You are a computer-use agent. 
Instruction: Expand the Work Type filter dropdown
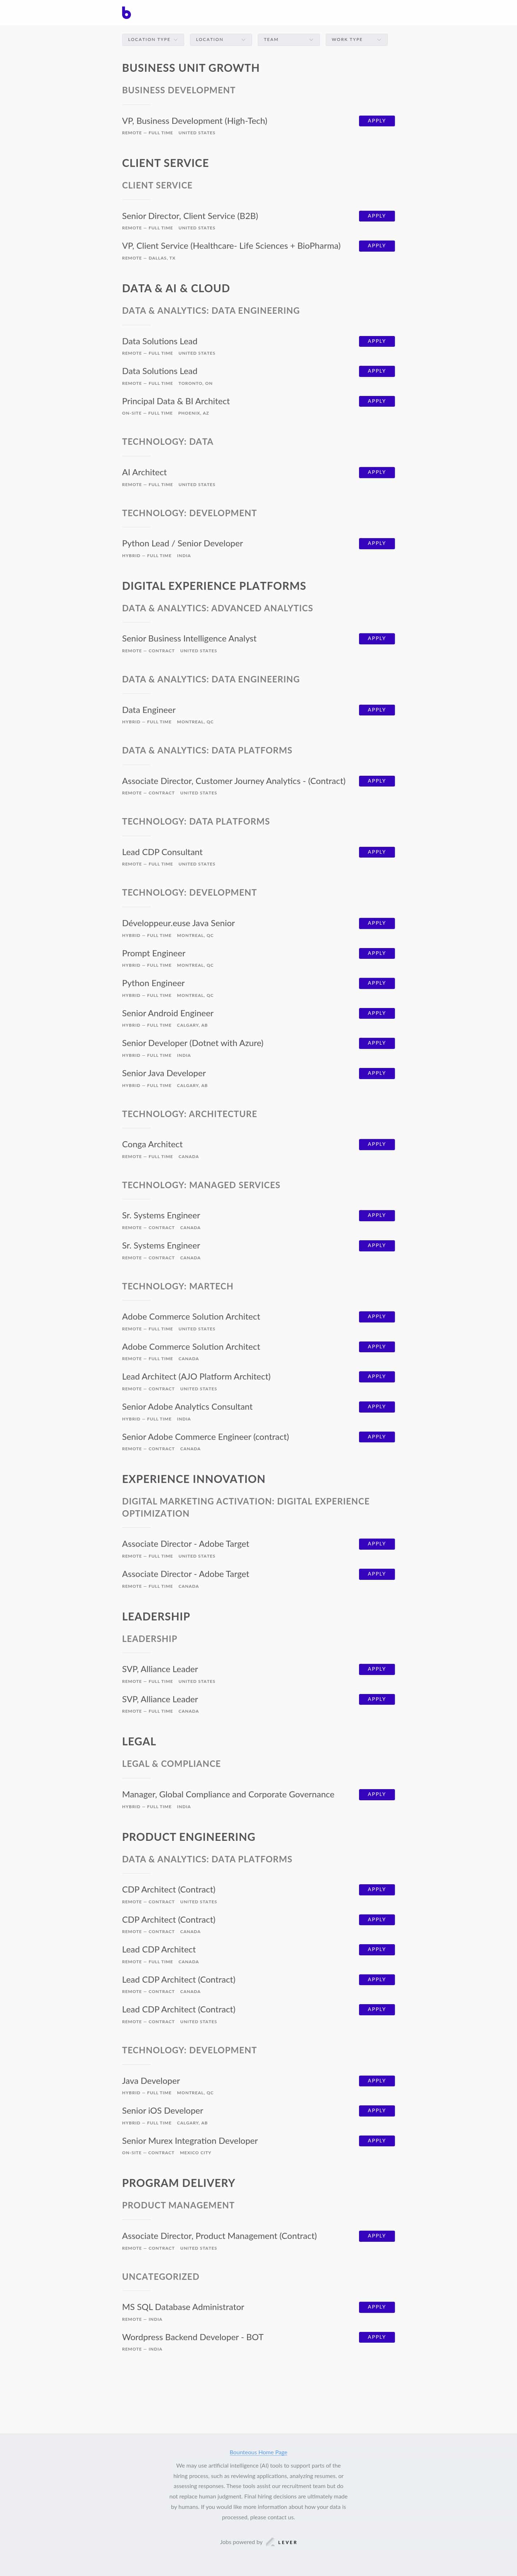[x=356, y=40]
